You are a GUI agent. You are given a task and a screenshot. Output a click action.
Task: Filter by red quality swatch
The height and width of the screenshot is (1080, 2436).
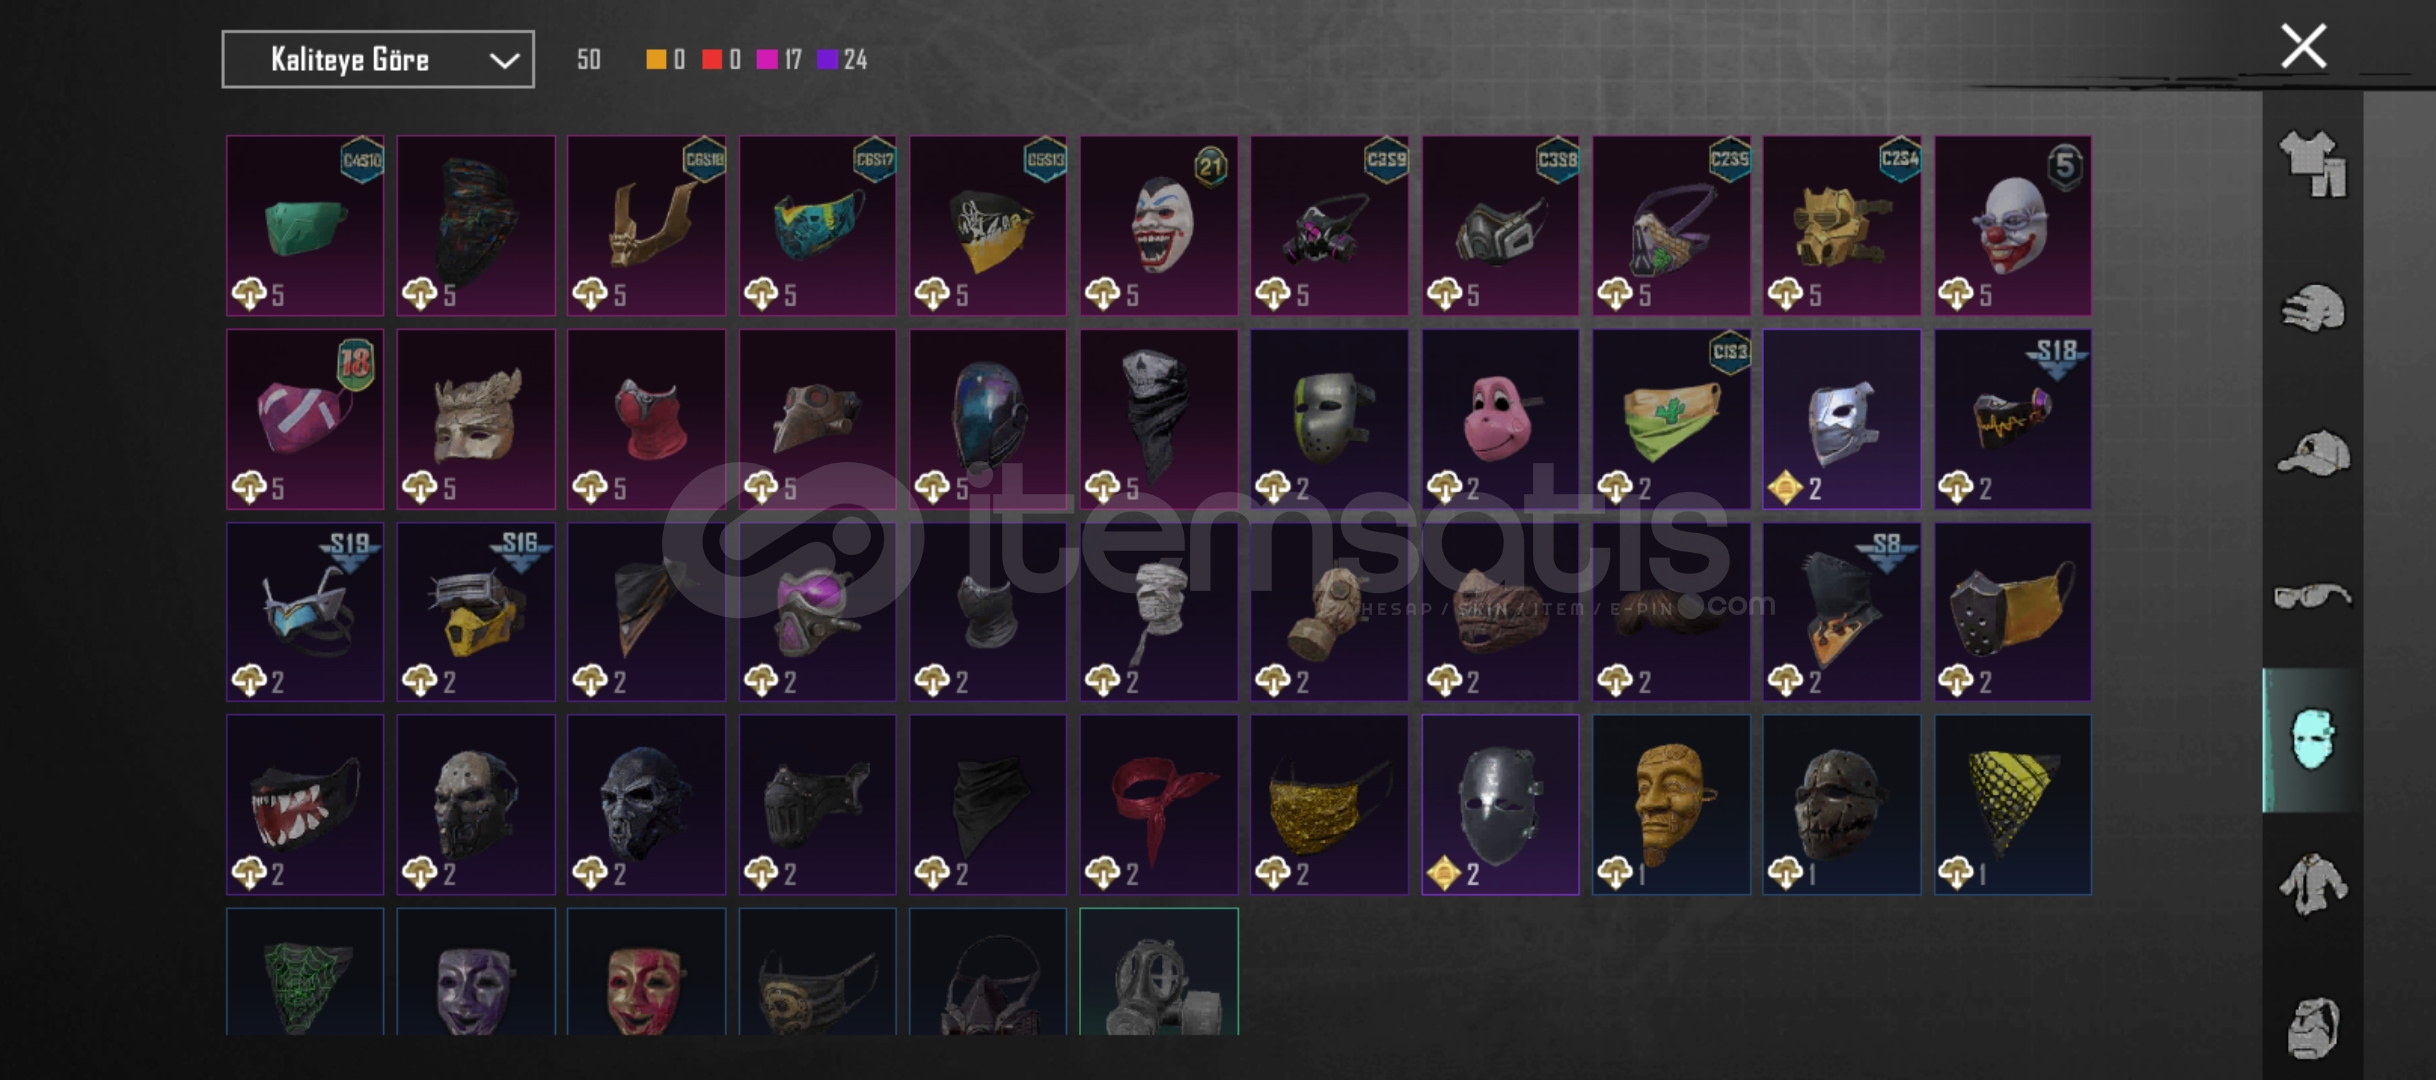[721, 60]
